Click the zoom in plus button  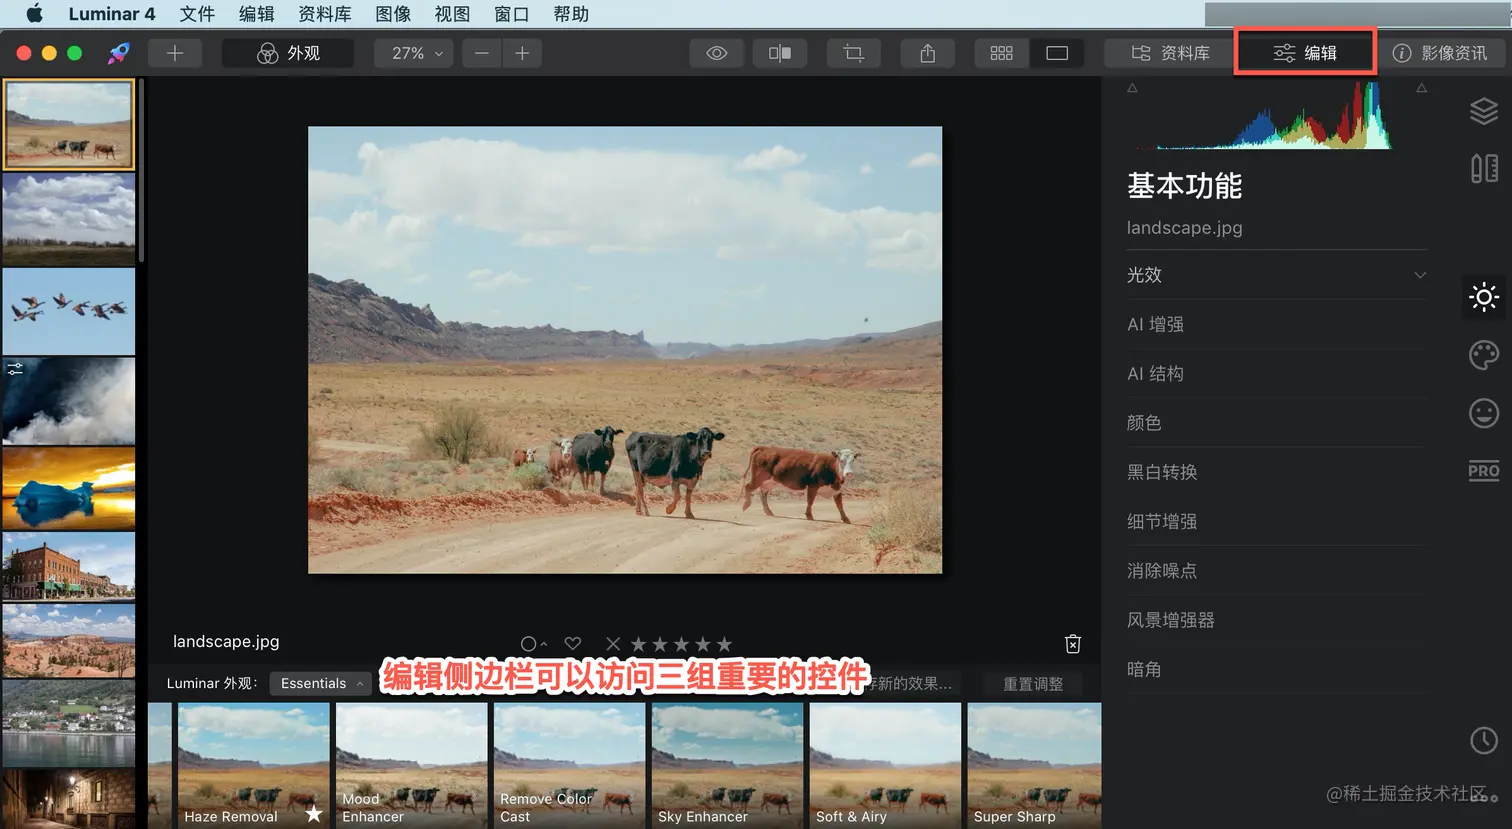click(x=522, y=53)
